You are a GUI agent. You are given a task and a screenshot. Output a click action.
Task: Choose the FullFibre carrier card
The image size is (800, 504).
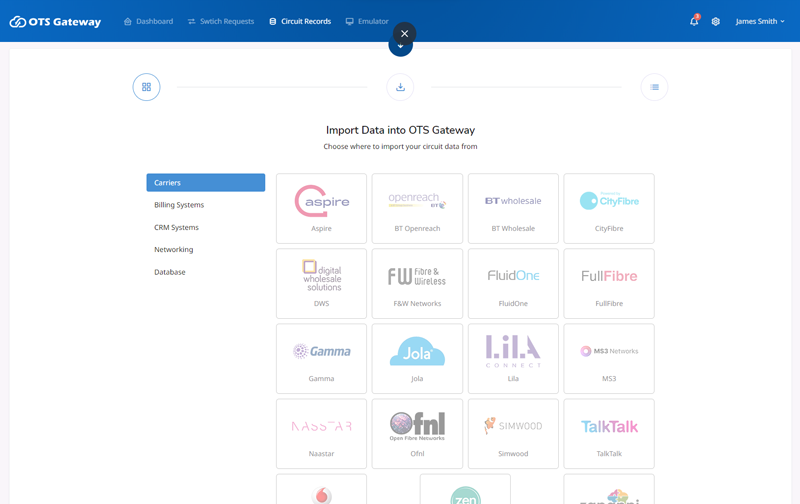609,284
